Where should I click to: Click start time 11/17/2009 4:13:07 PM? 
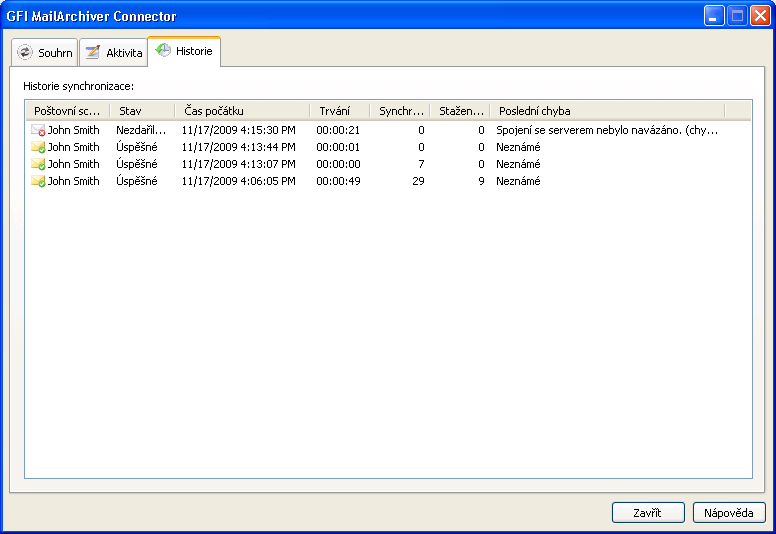pyautogui.click(x=239, y=164)
